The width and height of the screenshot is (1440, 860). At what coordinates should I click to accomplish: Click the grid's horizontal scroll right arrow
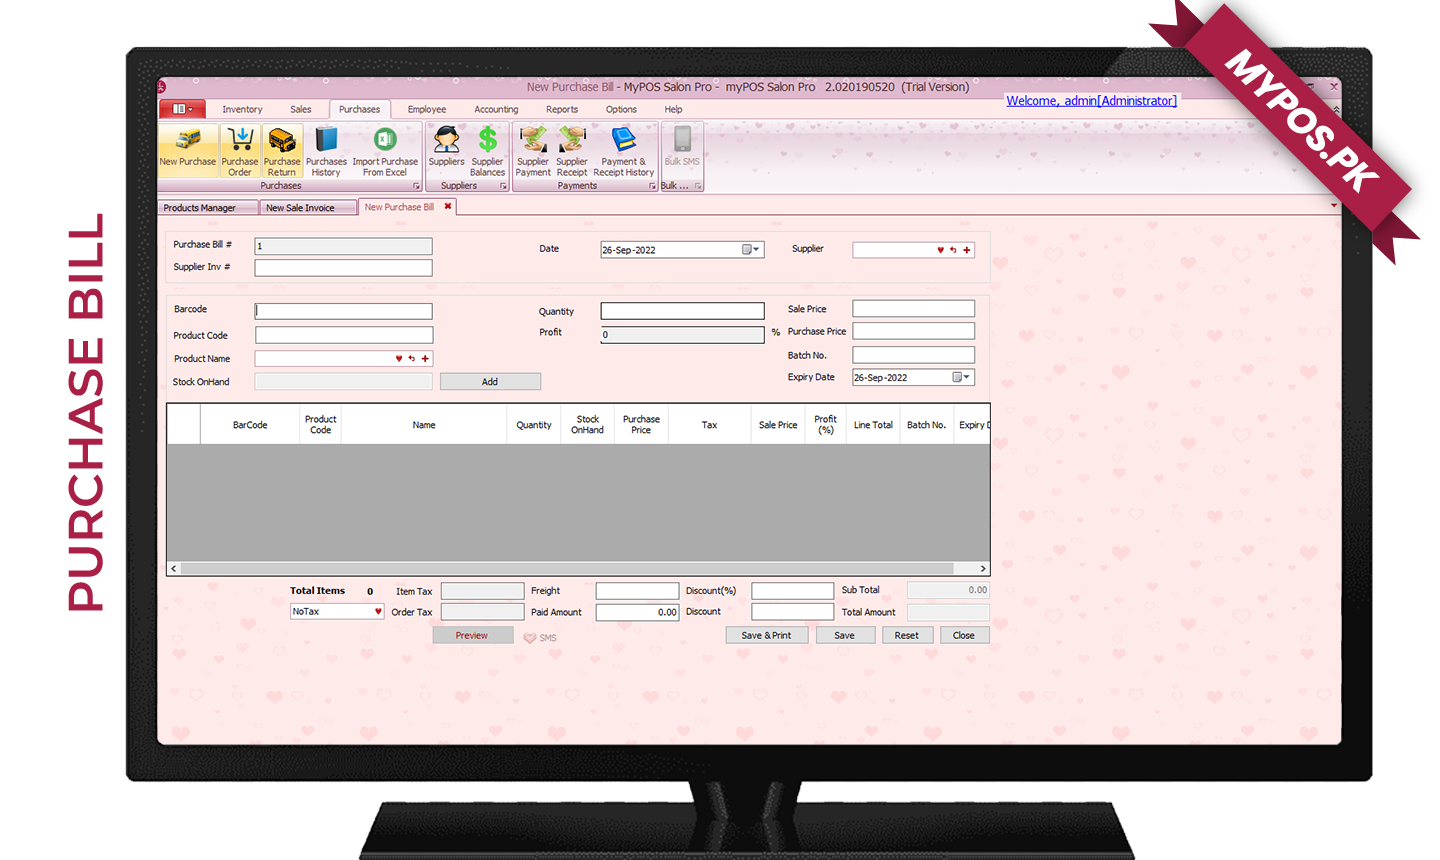pyautogui.click(x=982, y=568)
